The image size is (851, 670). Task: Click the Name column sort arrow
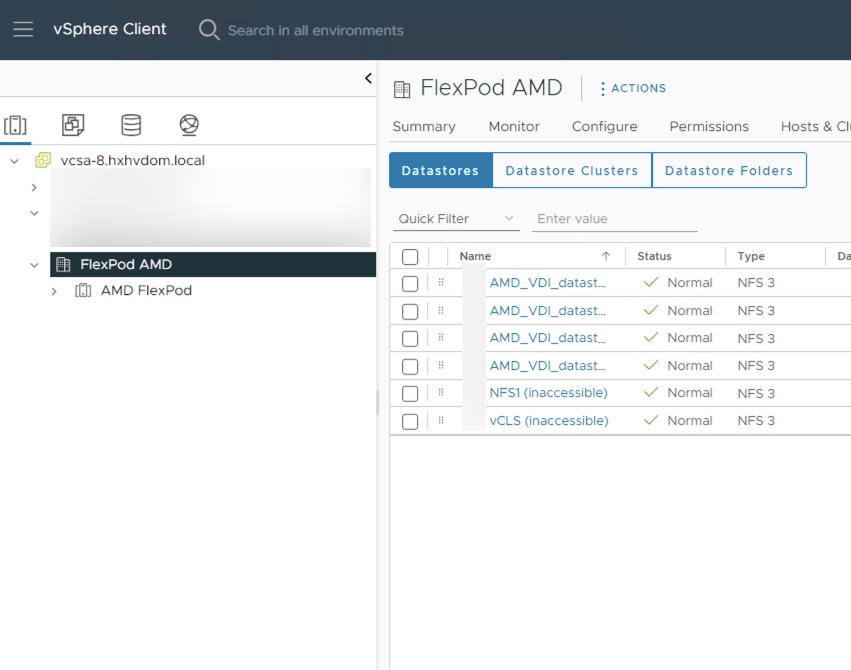[x=606, y=256]
